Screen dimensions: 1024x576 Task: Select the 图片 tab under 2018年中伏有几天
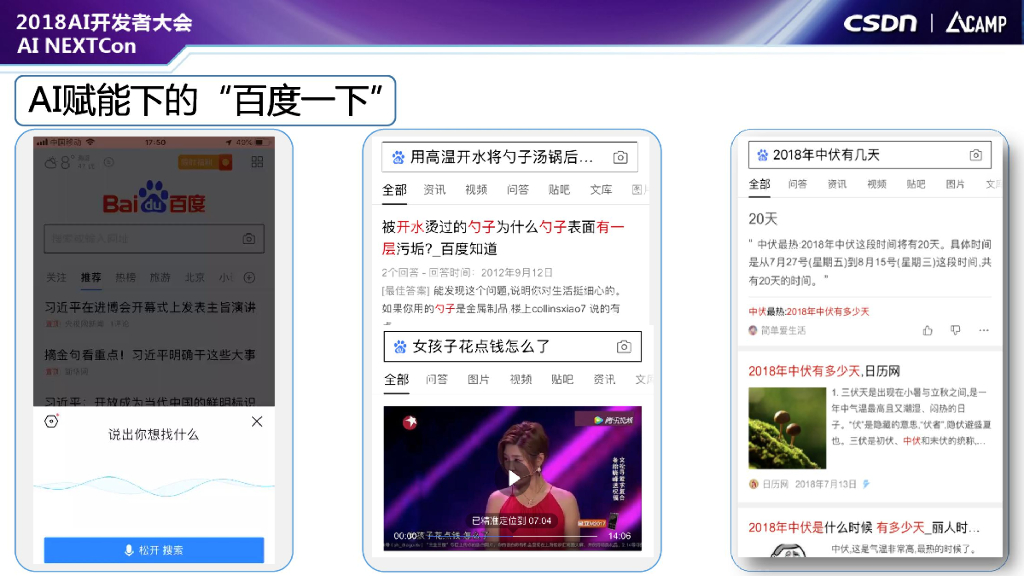pos(955,184)
